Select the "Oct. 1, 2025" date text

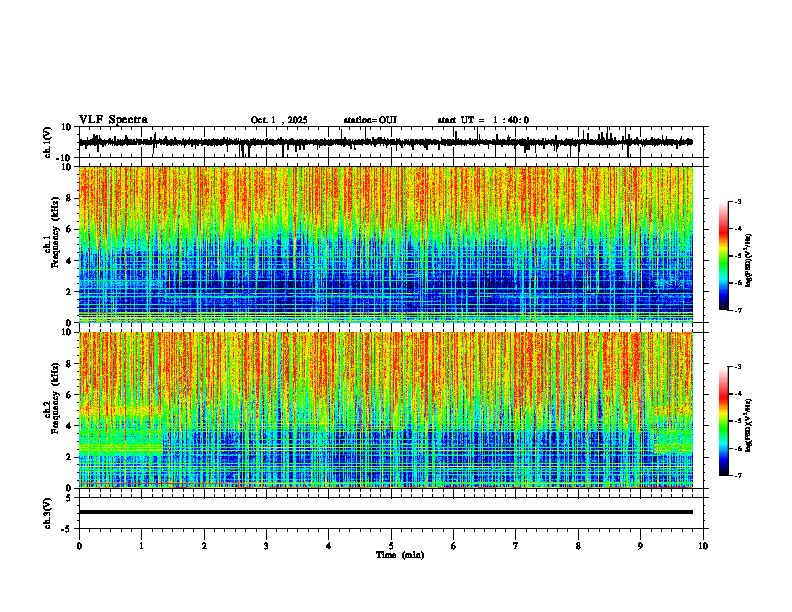(279, 120)
